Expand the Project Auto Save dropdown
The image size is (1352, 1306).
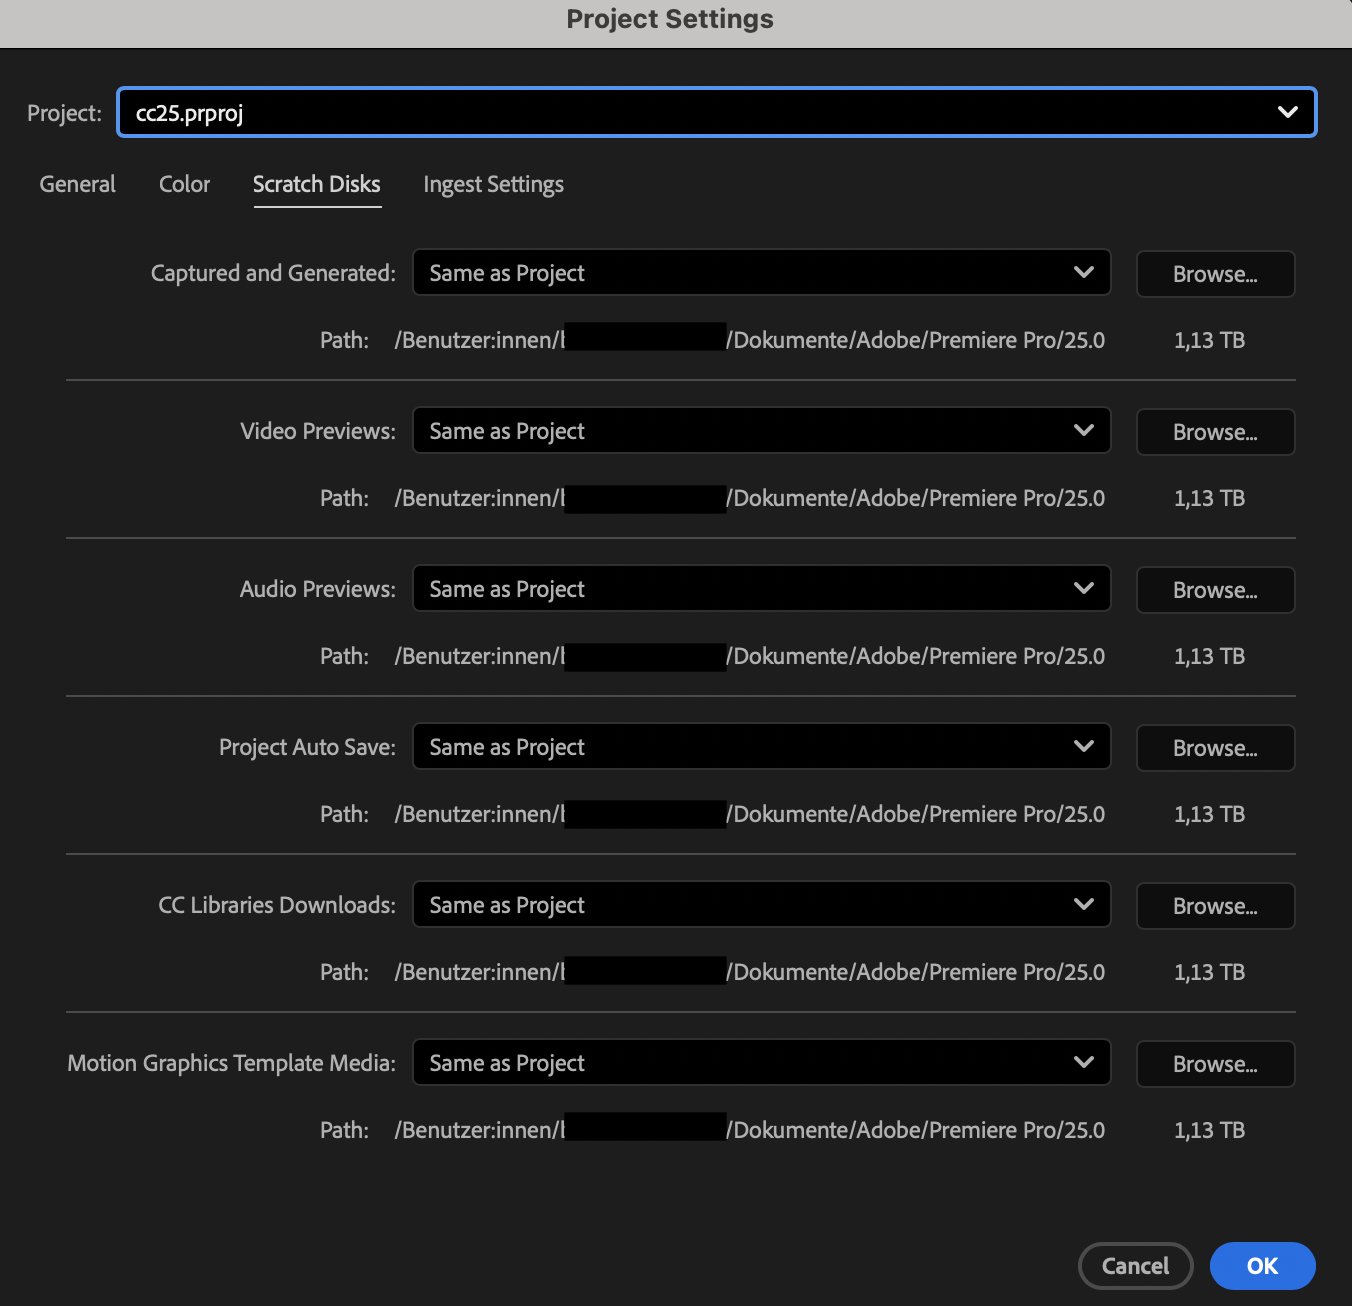tap(761, 747)
